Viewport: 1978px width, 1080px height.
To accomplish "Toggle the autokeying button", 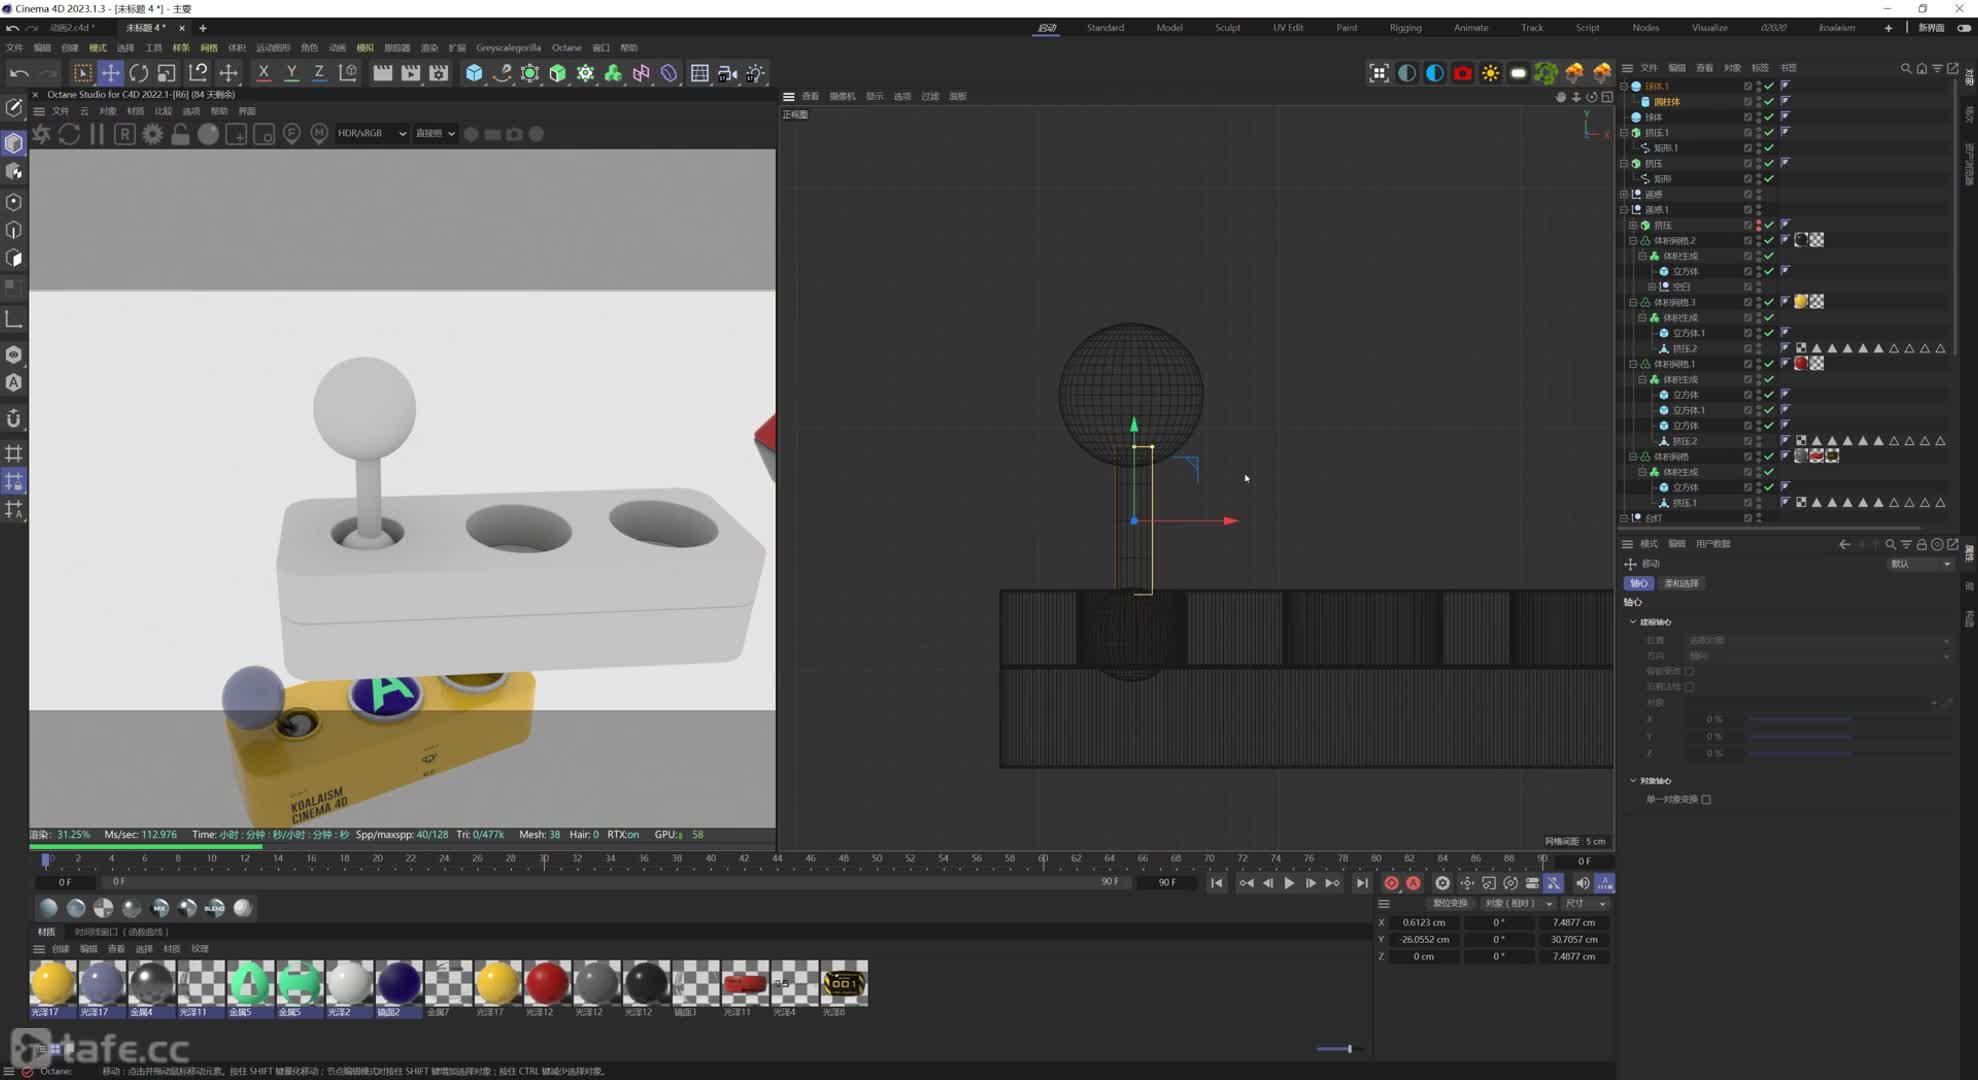I will [1414, 883].
